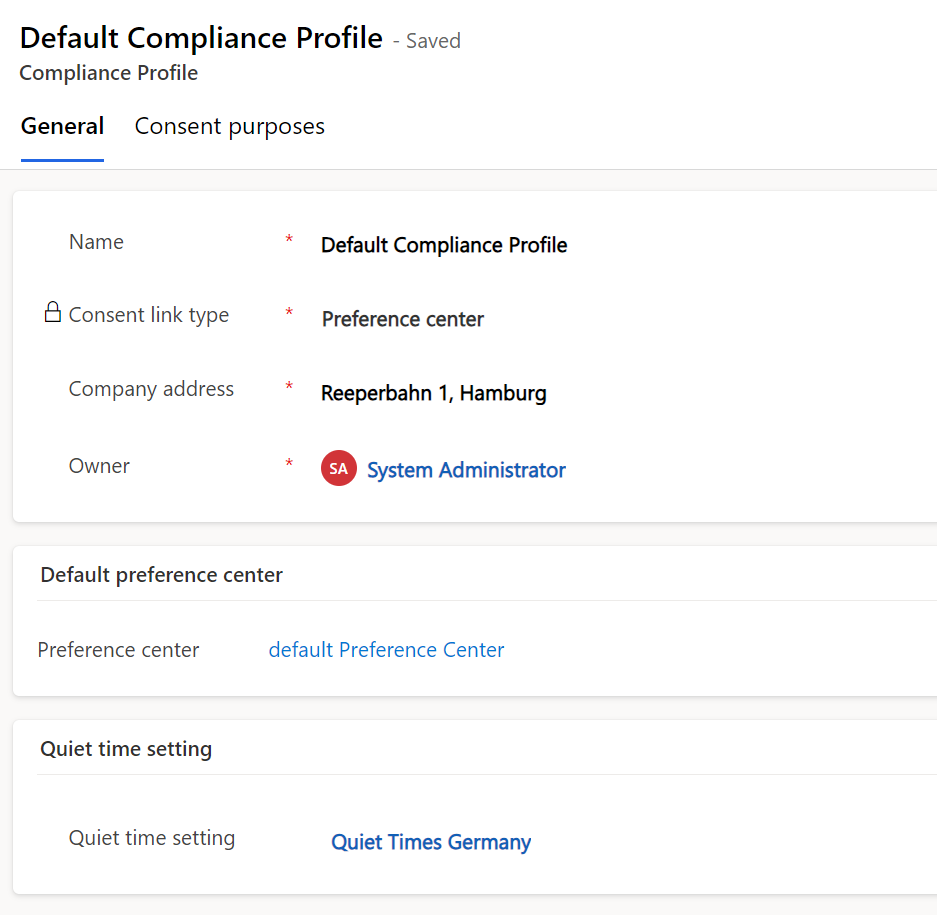Switch to the Consent purposes tab

229,126
